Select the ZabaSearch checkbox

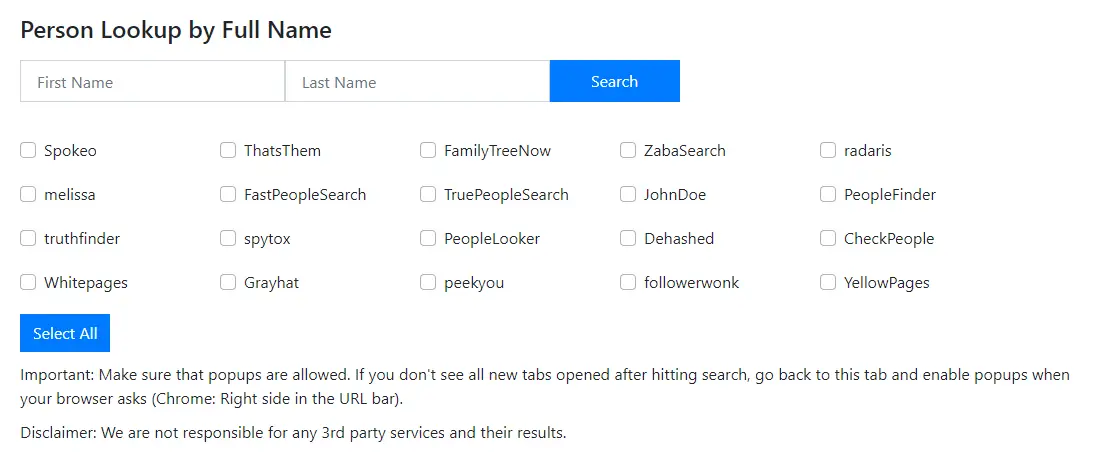(x=628, y=151)
